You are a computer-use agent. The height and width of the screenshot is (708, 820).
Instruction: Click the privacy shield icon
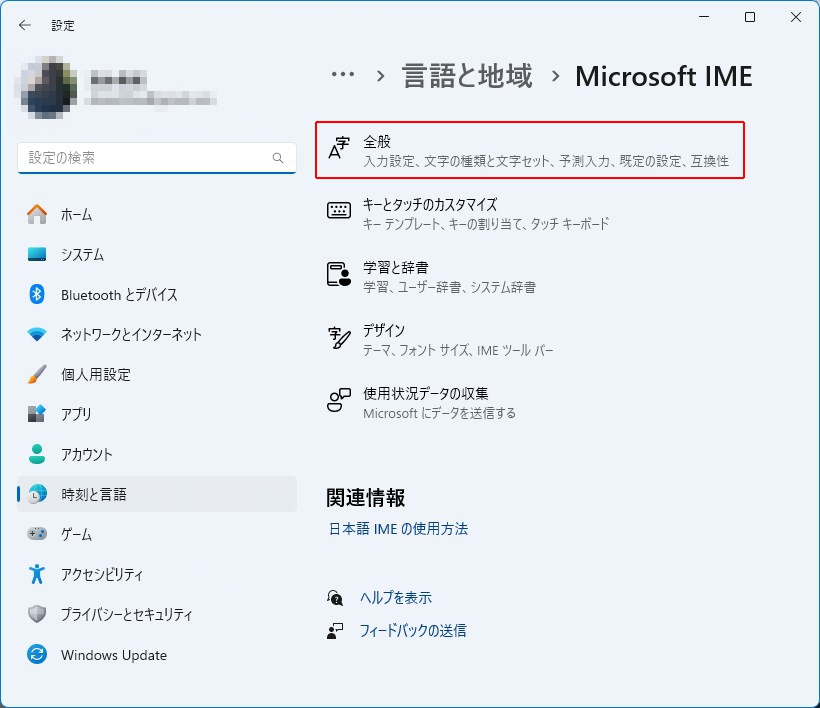coord(37,614)
